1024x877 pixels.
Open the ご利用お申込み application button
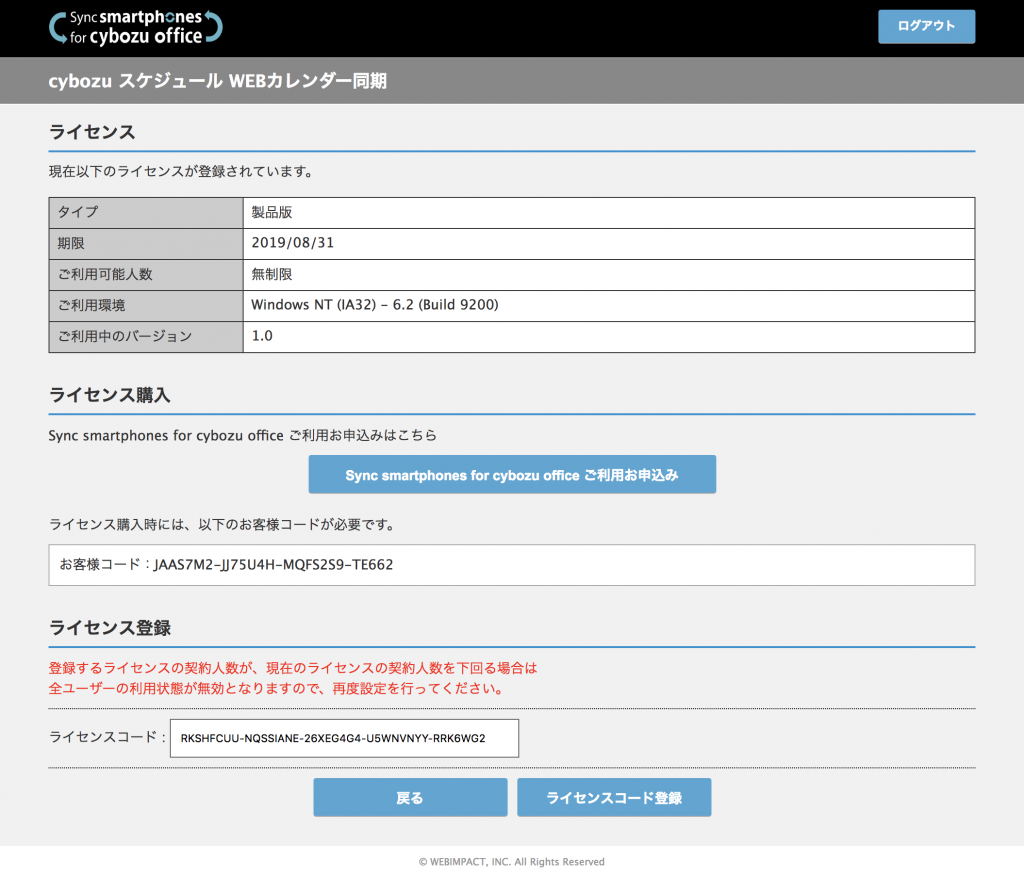pos(512,475)
